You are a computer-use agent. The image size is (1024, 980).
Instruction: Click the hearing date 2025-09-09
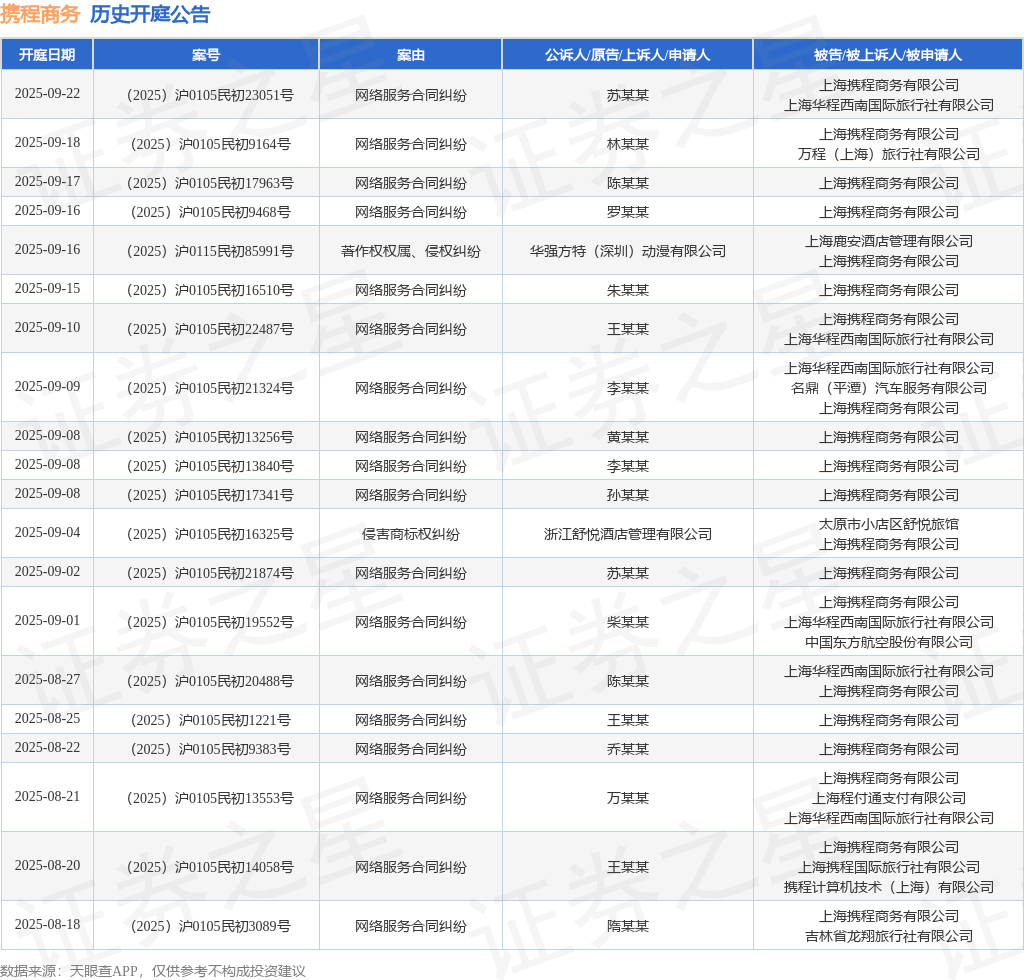click(x=47, y=386)
